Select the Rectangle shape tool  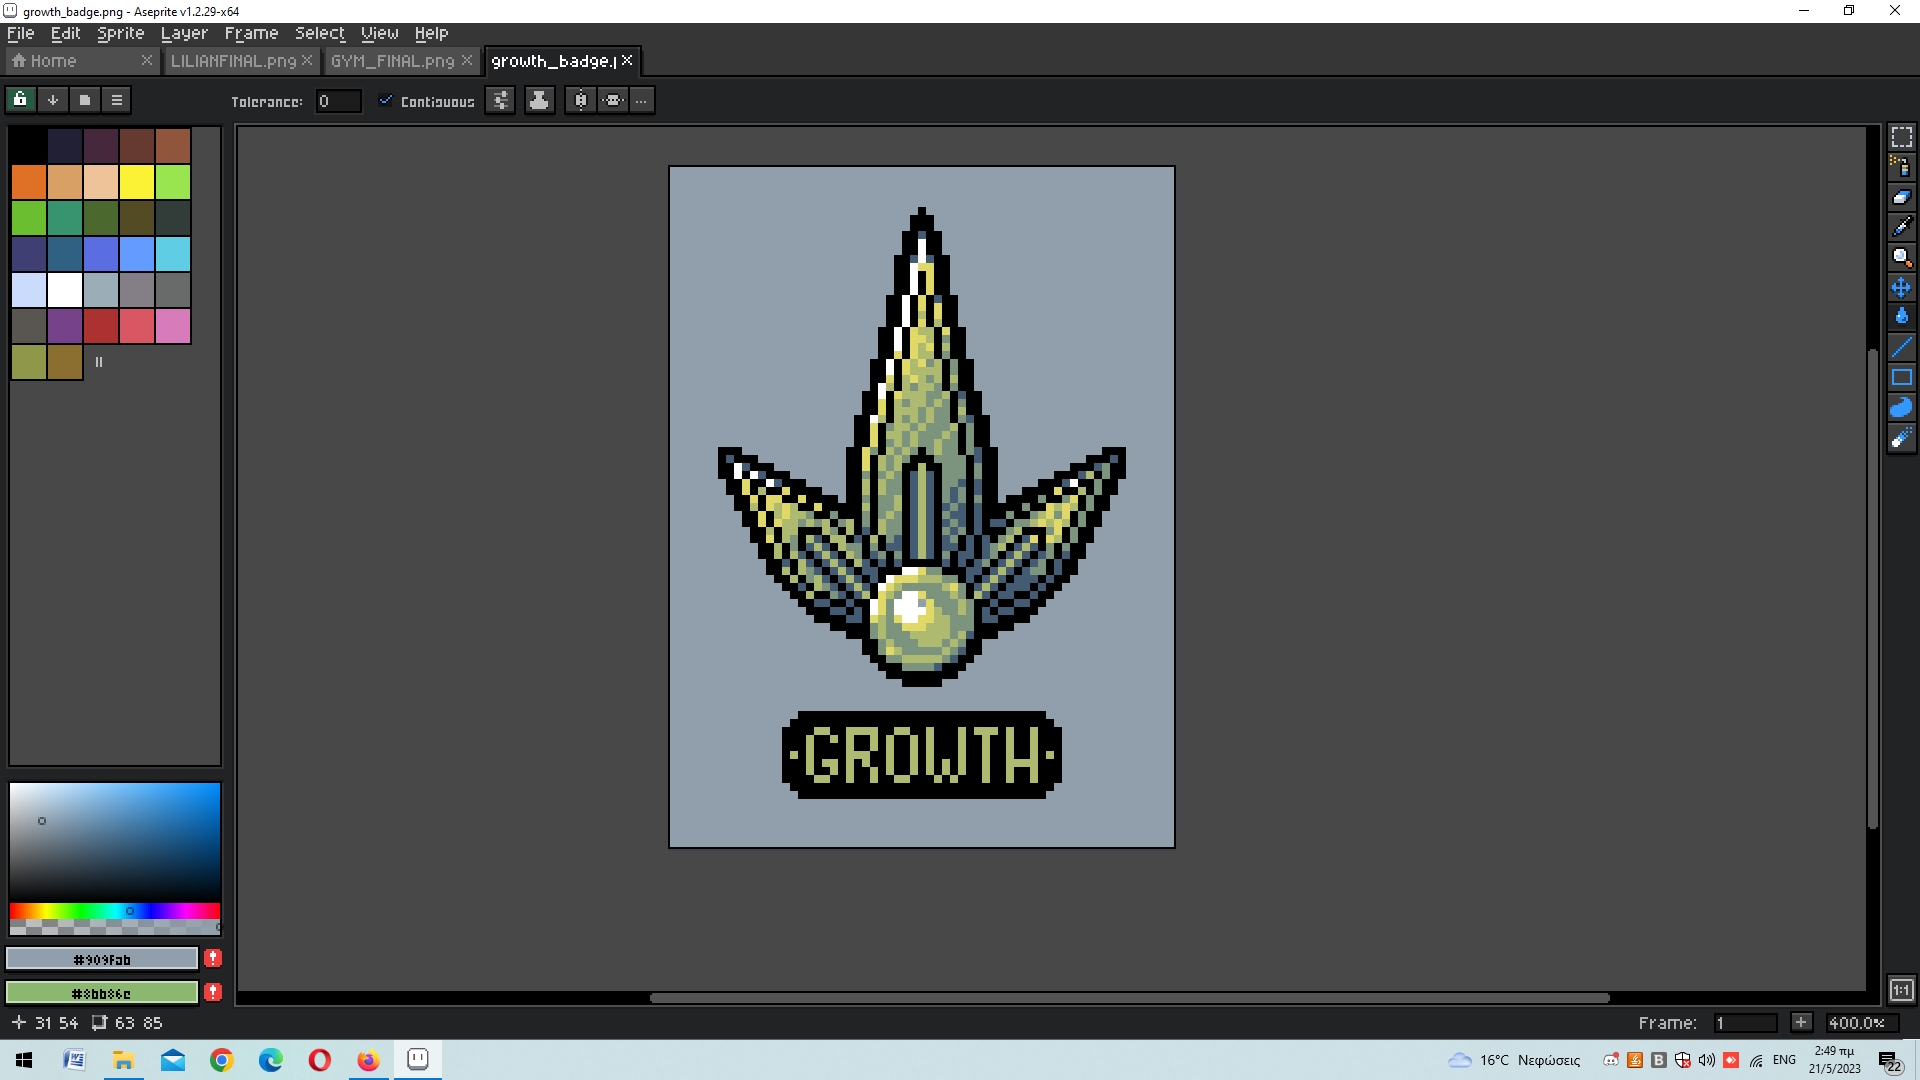[x=1901, y=377]
